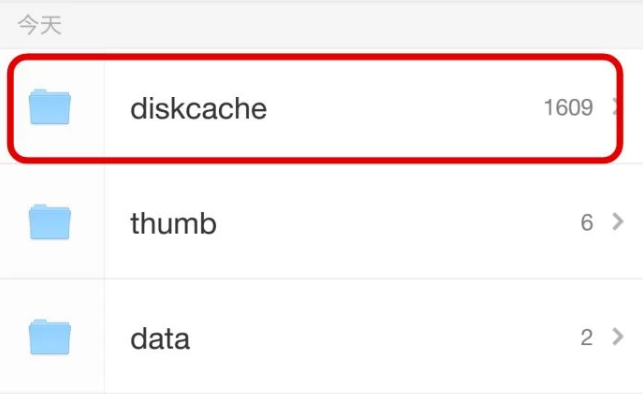643x394 pixels.
Task: Select the diskcache folder name
Action: [198, 109]
